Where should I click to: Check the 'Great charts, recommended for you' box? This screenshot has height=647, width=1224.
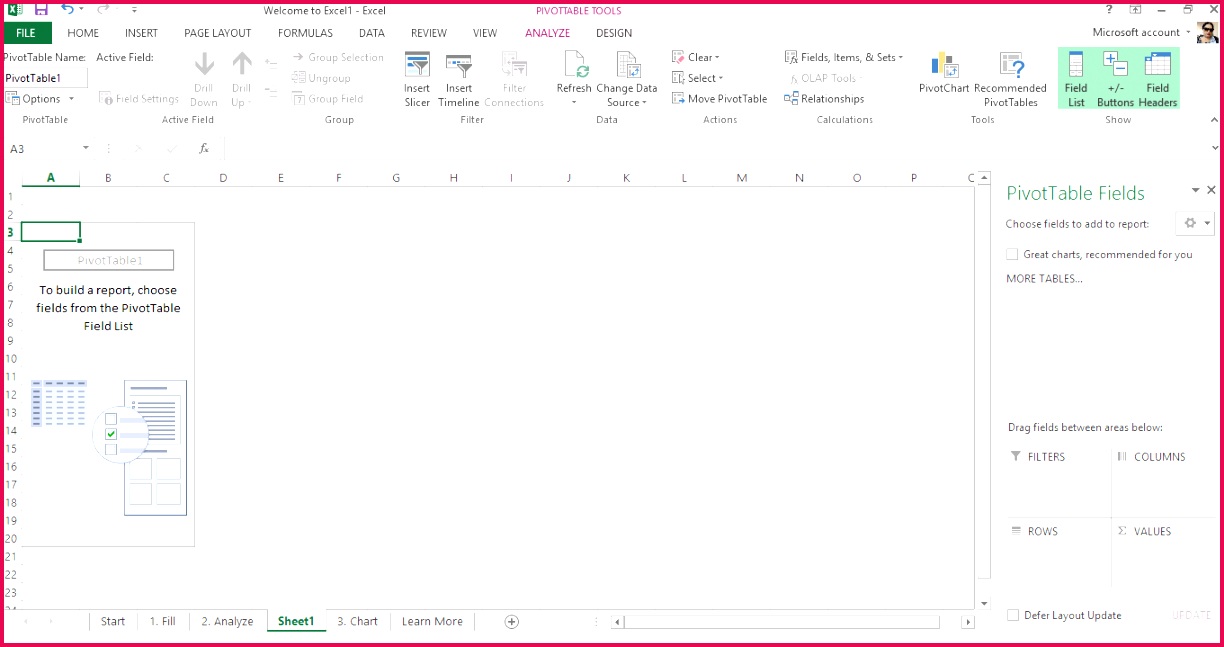[x=1013, y=254]
